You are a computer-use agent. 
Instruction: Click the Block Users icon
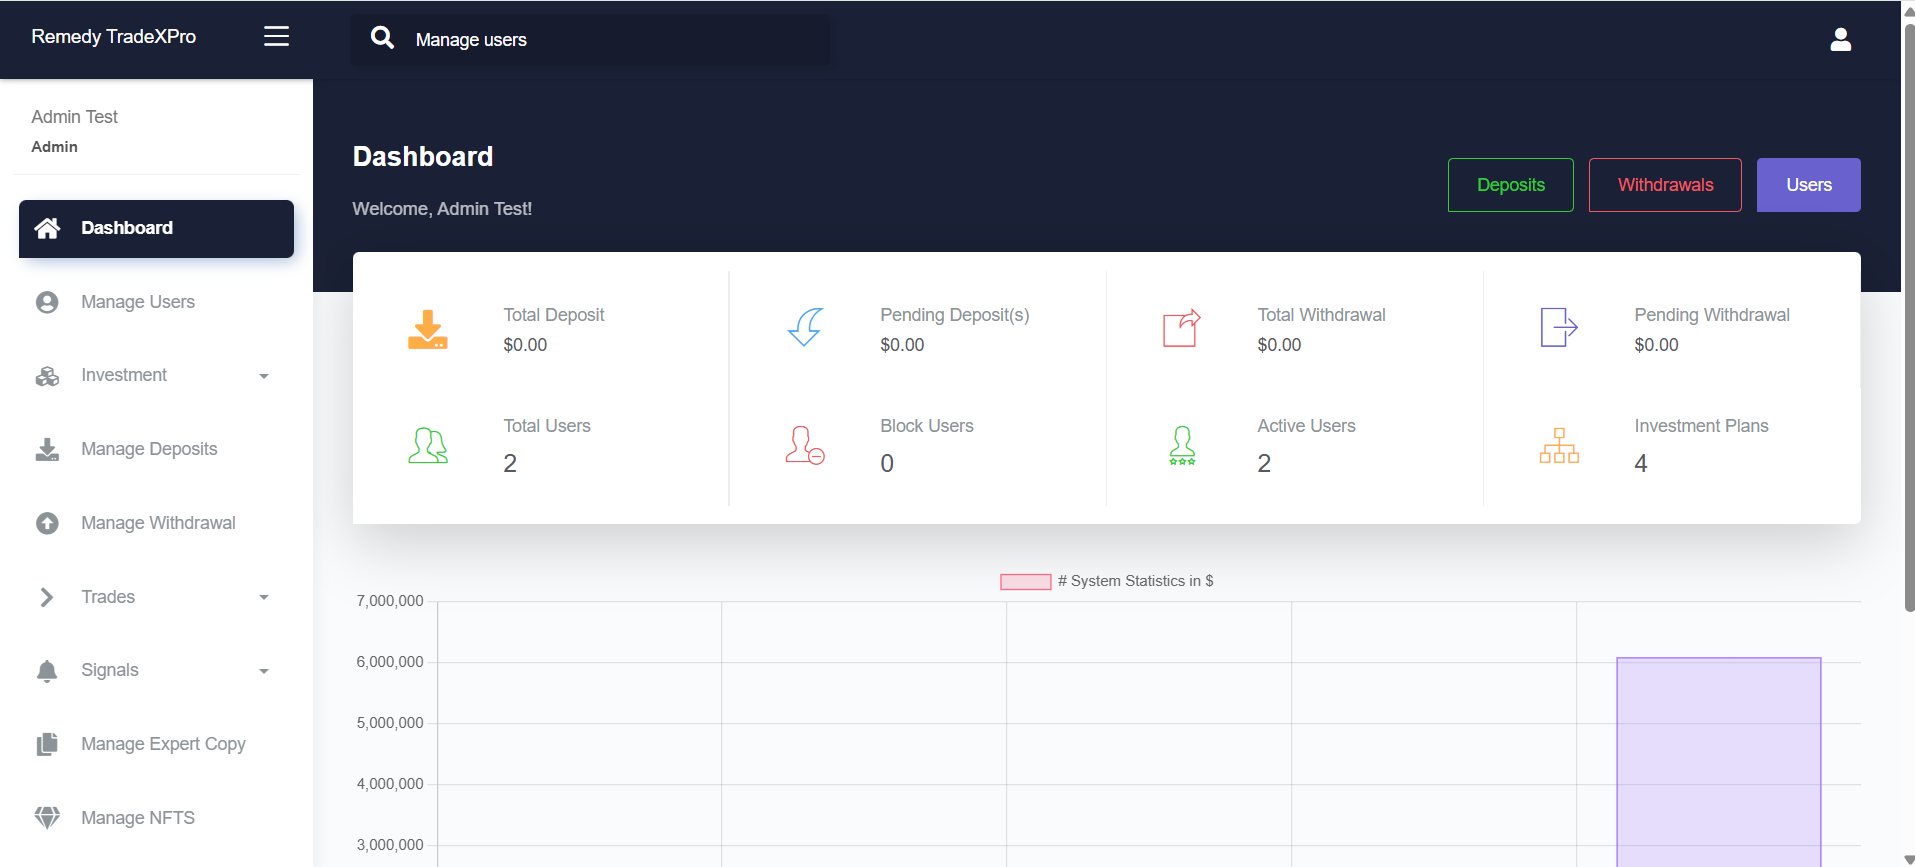(804, 445)
